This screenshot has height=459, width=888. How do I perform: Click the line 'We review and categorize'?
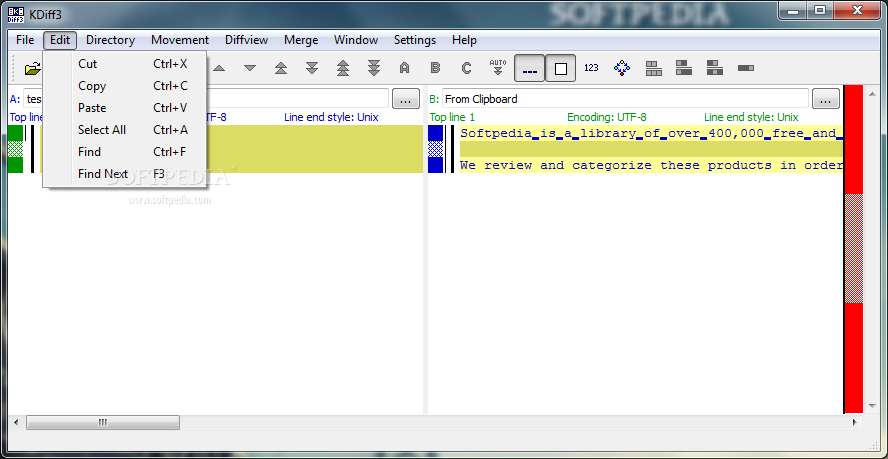(651, 165)
